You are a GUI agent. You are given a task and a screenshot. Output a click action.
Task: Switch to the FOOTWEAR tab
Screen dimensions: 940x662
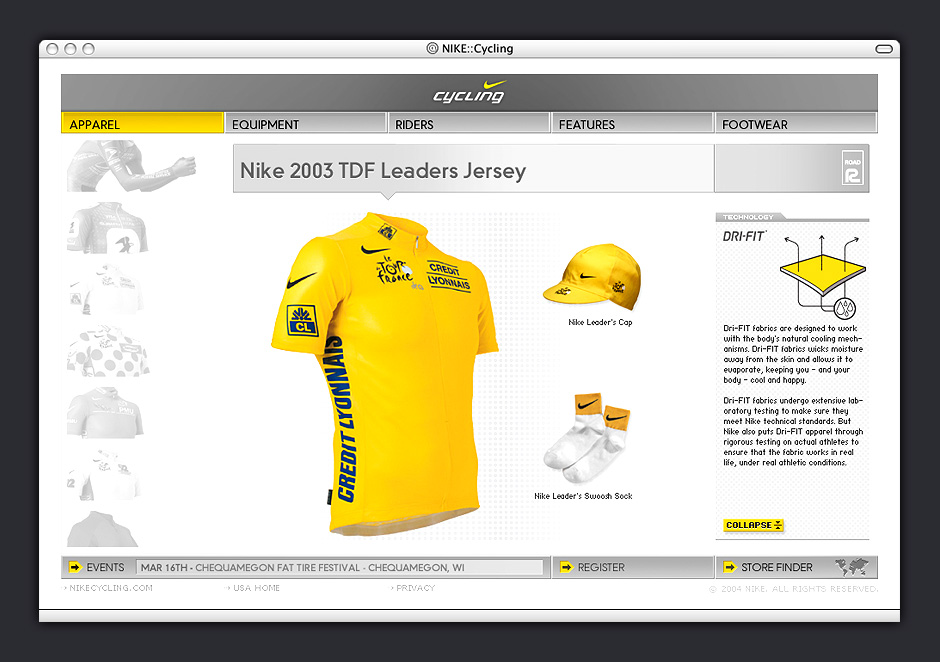click(x=796, y=124)
